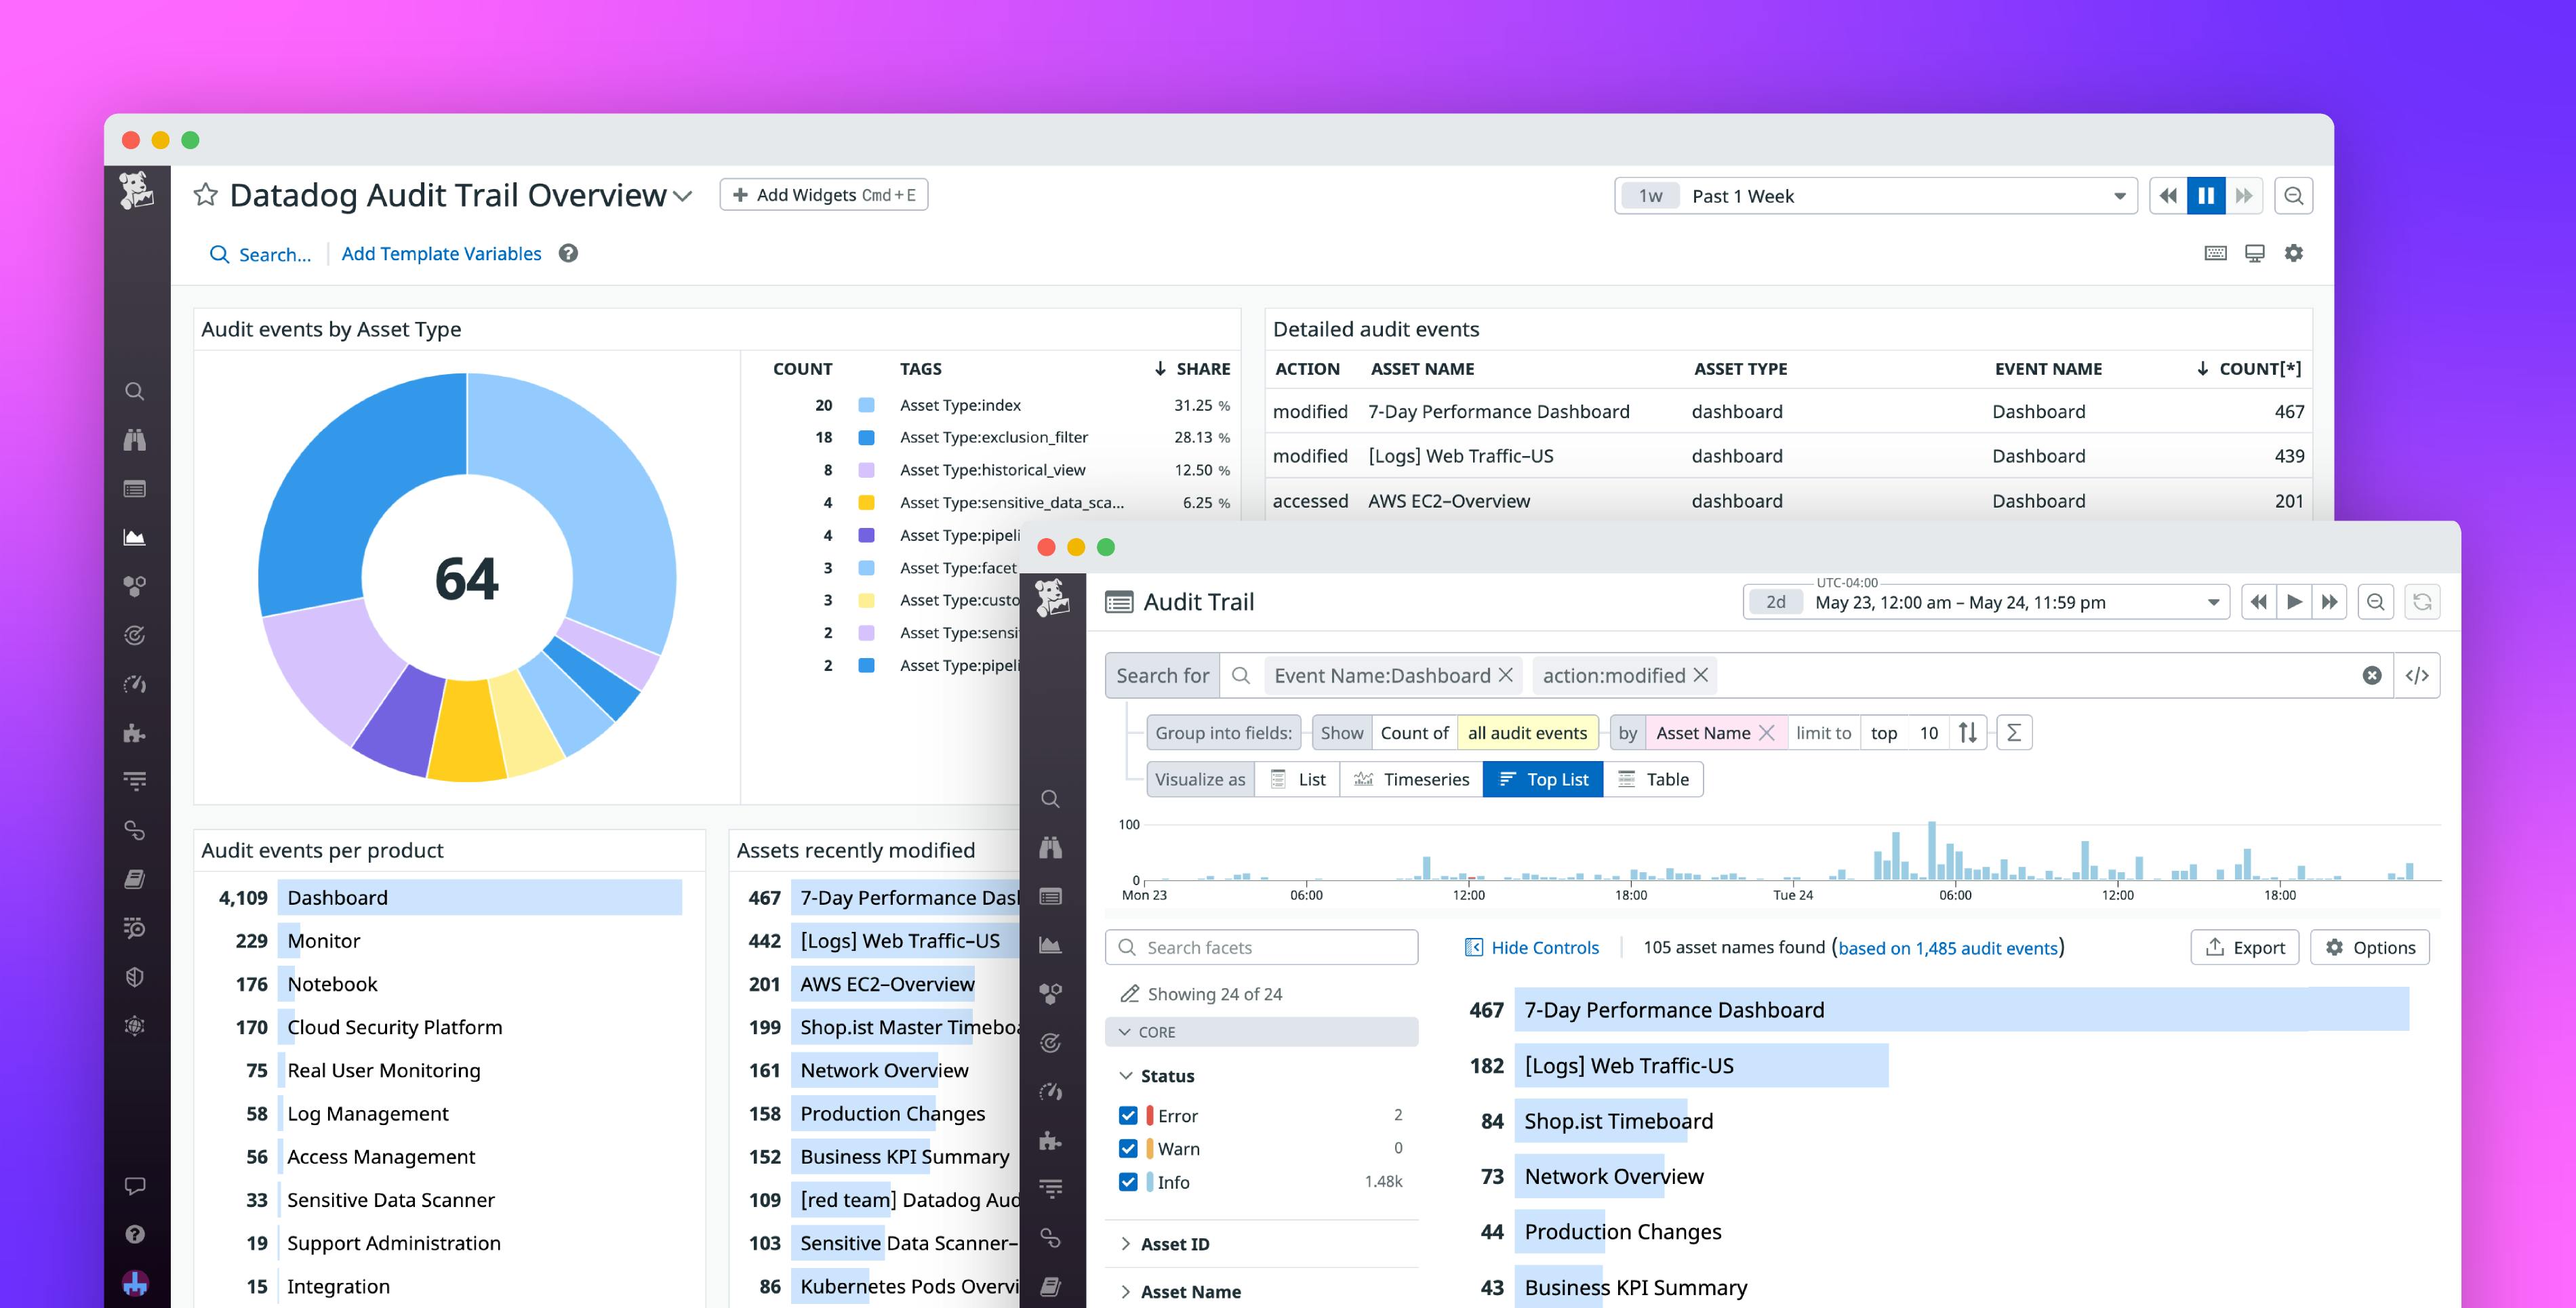This screenshot has width=2576, height=1308.
Task: Click the sigma aggregation icon next to limit controls
Action: click(2014, 732)
